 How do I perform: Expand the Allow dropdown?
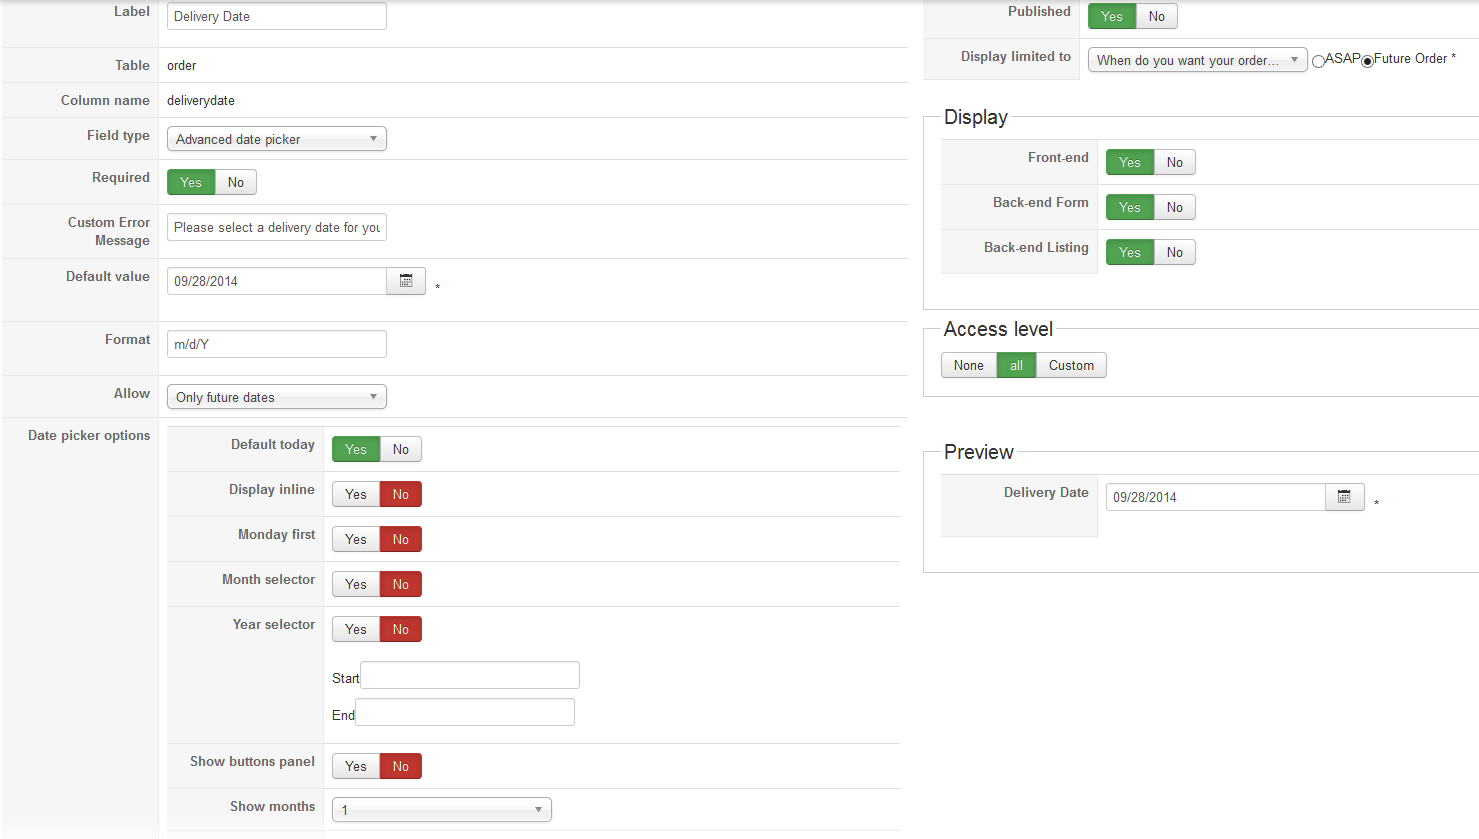tap(276, 397)
